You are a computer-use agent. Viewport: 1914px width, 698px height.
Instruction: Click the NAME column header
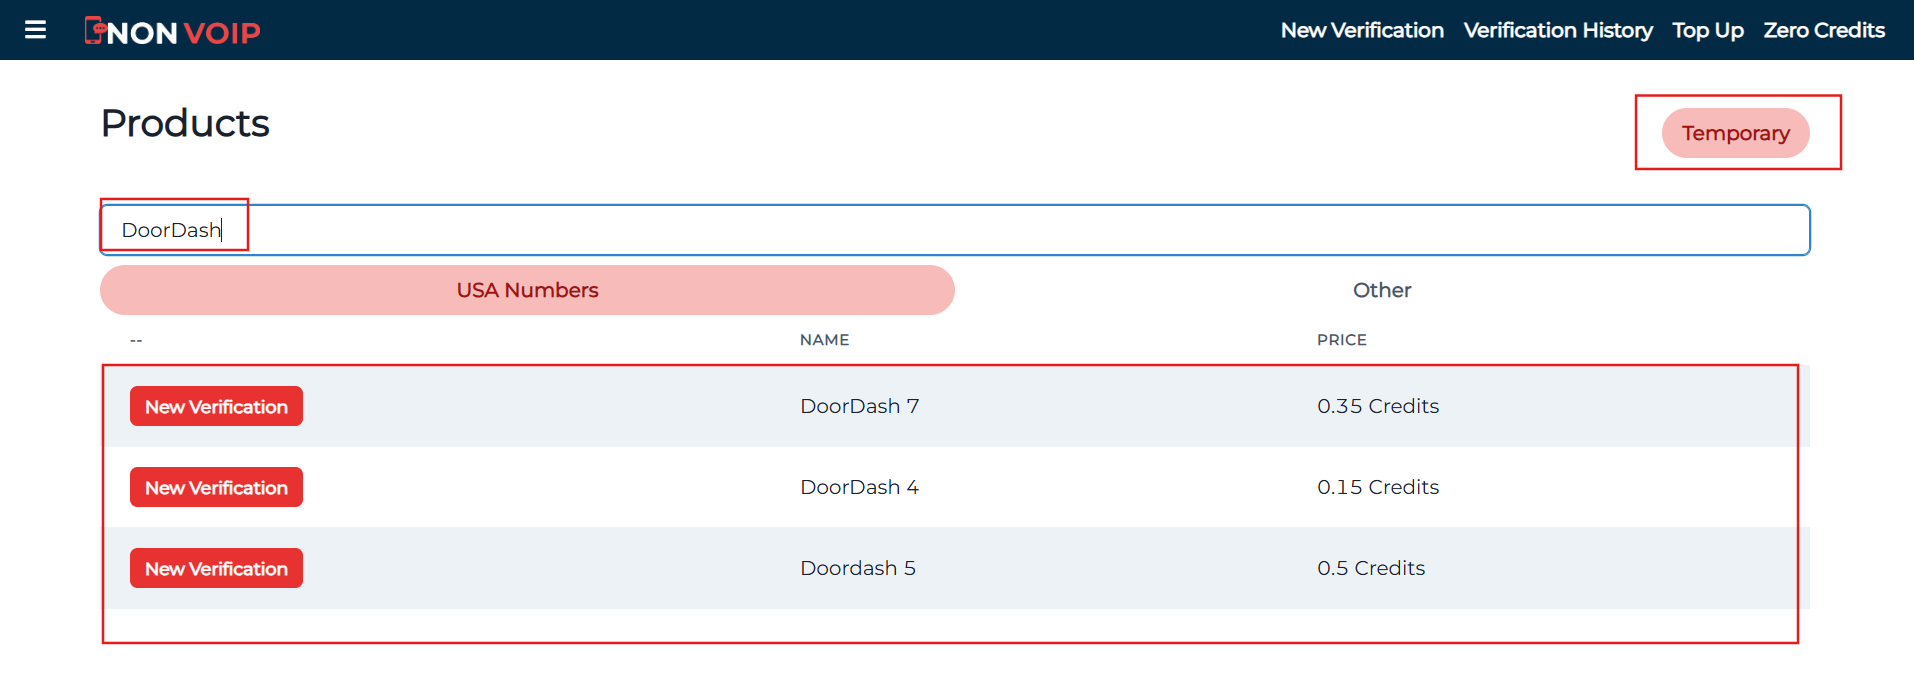pos(824,340)
